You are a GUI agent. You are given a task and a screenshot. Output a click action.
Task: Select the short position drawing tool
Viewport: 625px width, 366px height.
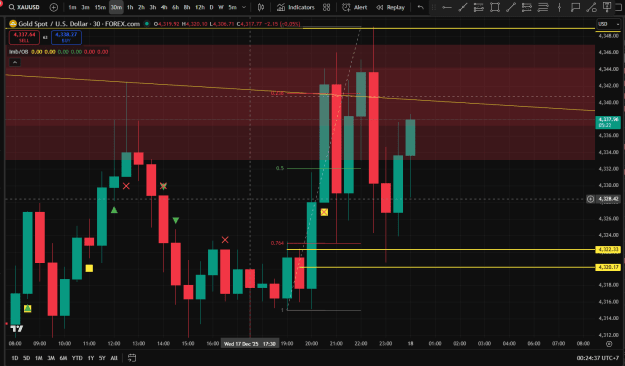click(x=527, y=7)
